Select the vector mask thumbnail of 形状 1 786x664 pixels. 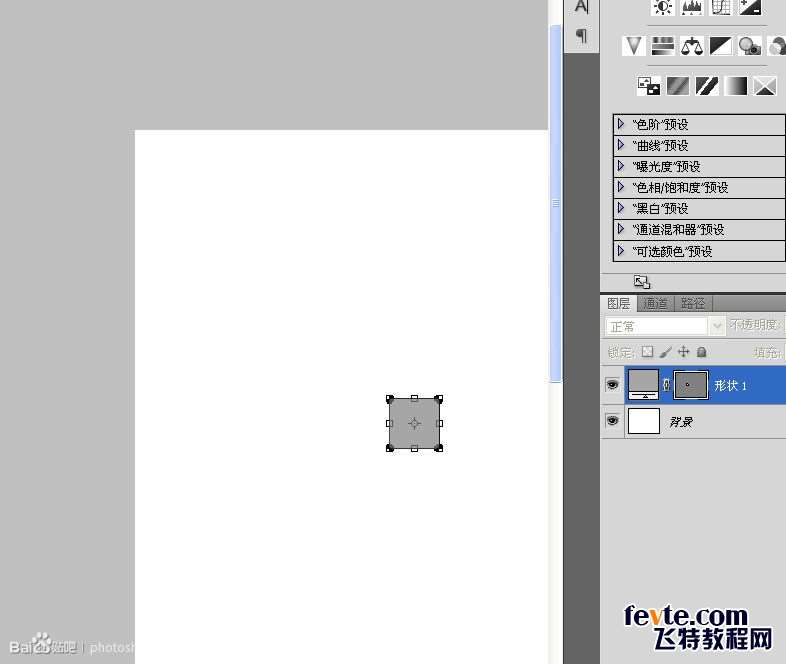tap(690, 385)
